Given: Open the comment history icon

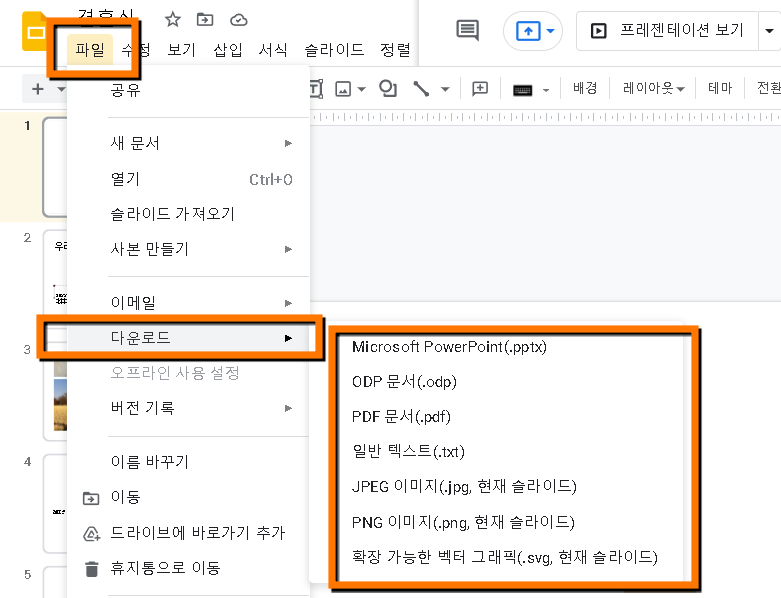Looking at the screenshot, I should [468, 30].
